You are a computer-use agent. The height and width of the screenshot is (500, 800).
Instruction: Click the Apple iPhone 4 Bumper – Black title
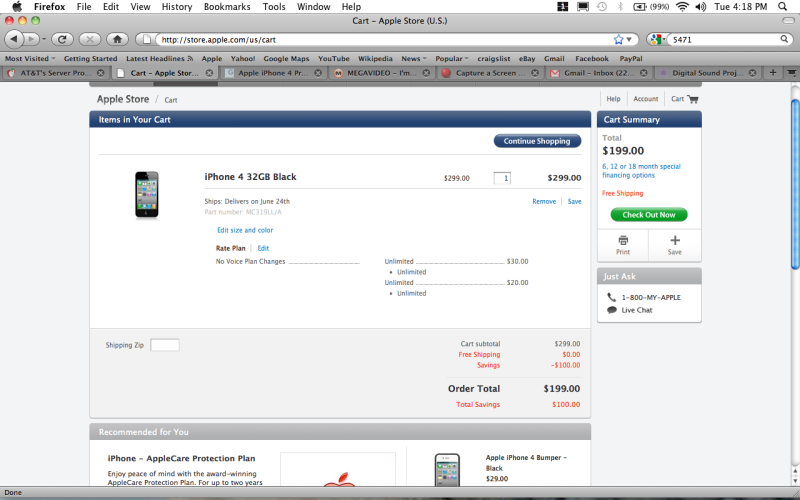point(526,463)
